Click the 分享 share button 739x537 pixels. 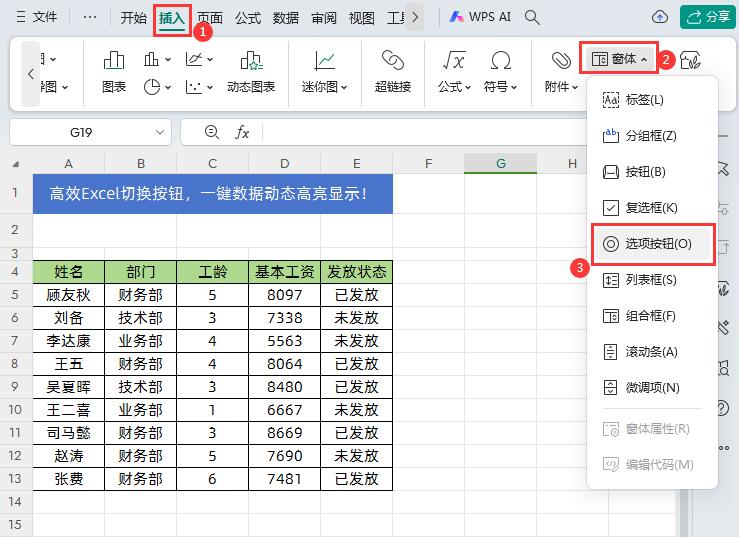[x=708, y=17]
